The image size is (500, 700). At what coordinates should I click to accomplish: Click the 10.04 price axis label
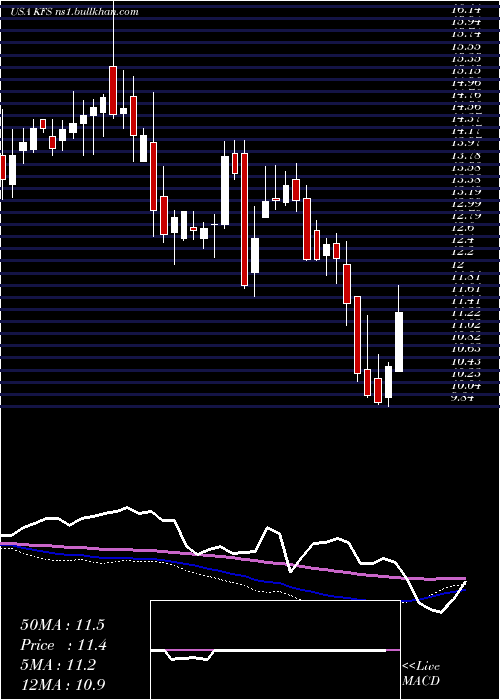(467, 386)
